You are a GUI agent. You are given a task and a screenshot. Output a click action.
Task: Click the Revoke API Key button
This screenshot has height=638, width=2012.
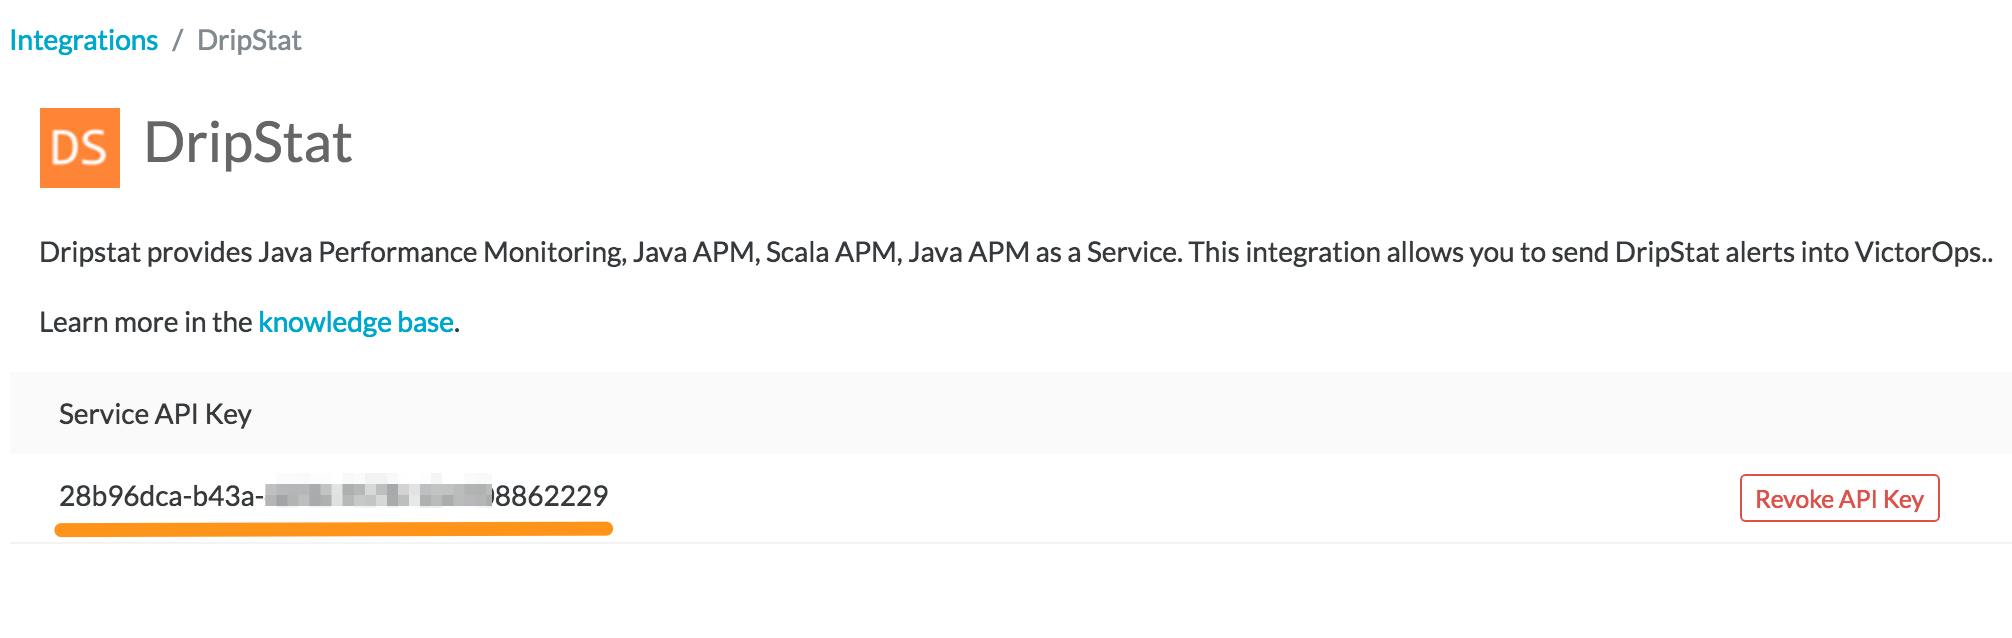[x=1840, y=498]
